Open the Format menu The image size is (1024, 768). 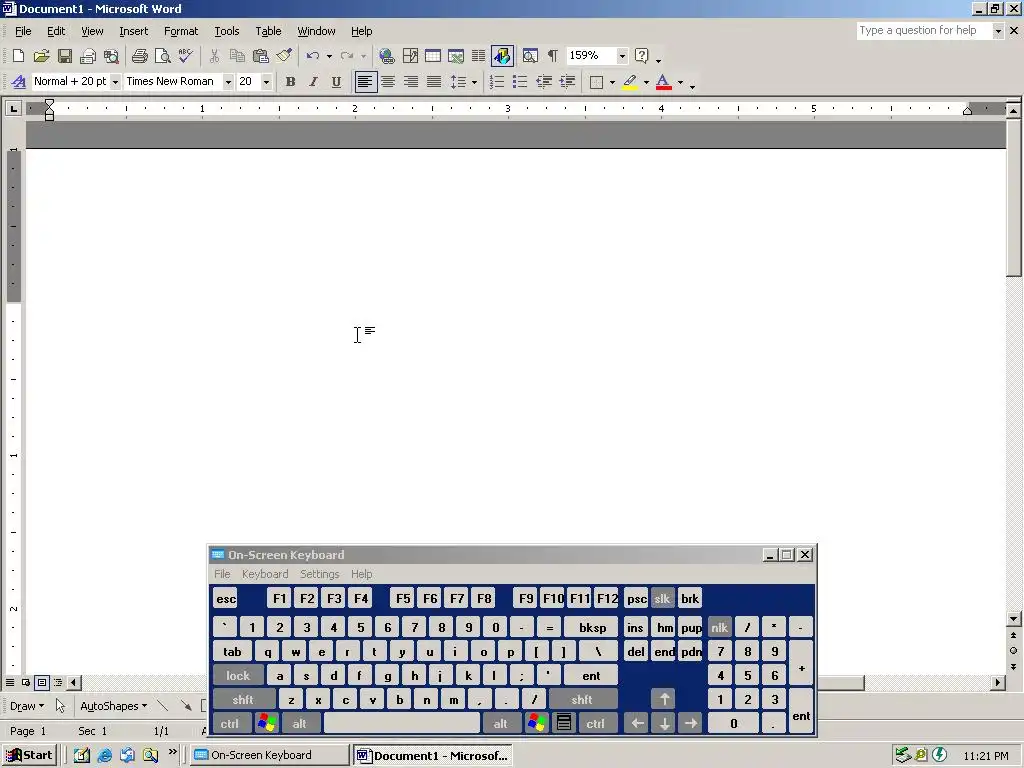tap(181, 31)
